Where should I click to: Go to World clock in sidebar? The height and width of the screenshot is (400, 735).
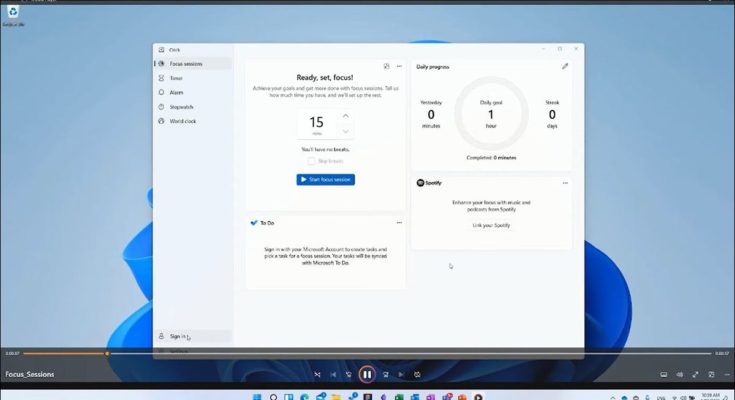(182, 121)
